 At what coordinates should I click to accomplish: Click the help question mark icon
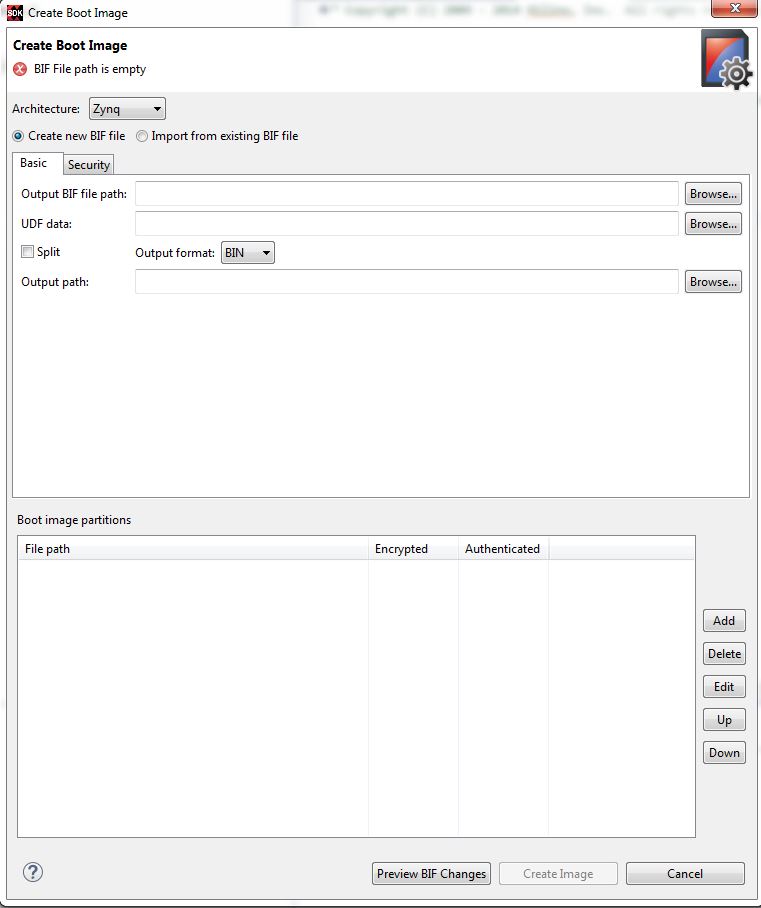pos(33,872)
